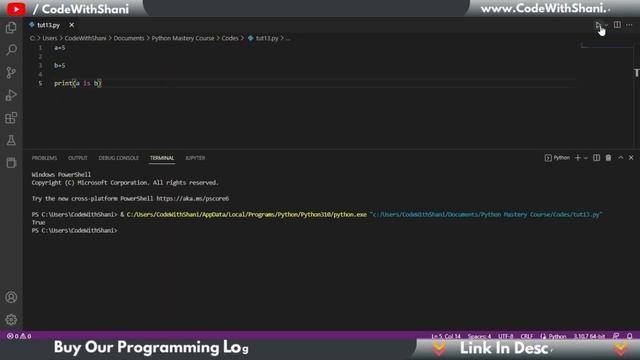The height and width of the screenshot is (360, 640).
Task: Open the bottom activity bar notebook icon
Action: click(11, 162)
